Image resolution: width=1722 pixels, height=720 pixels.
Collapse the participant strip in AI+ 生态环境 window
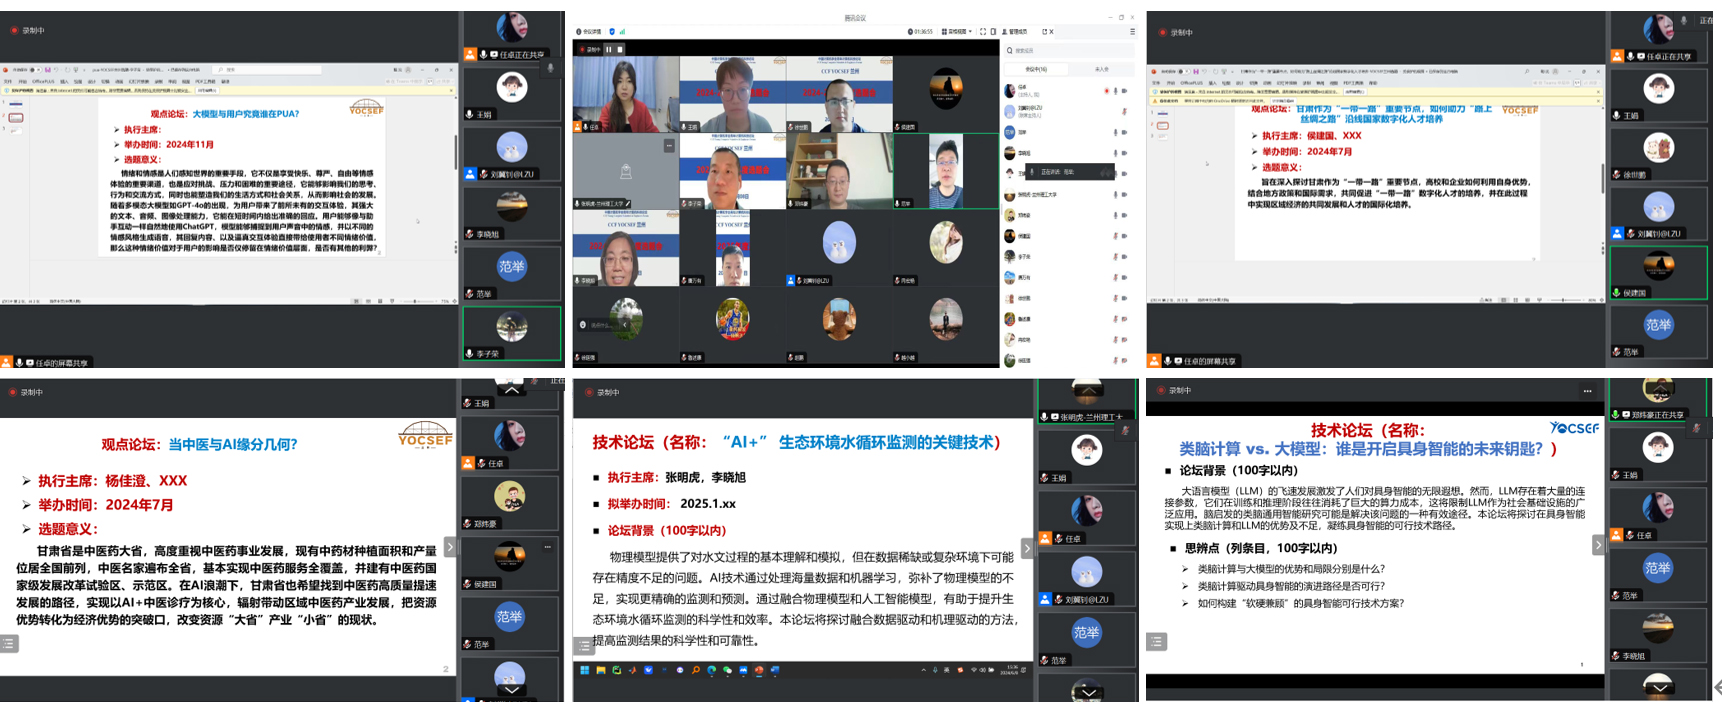pyautogui.click(x=1027, y=548)
